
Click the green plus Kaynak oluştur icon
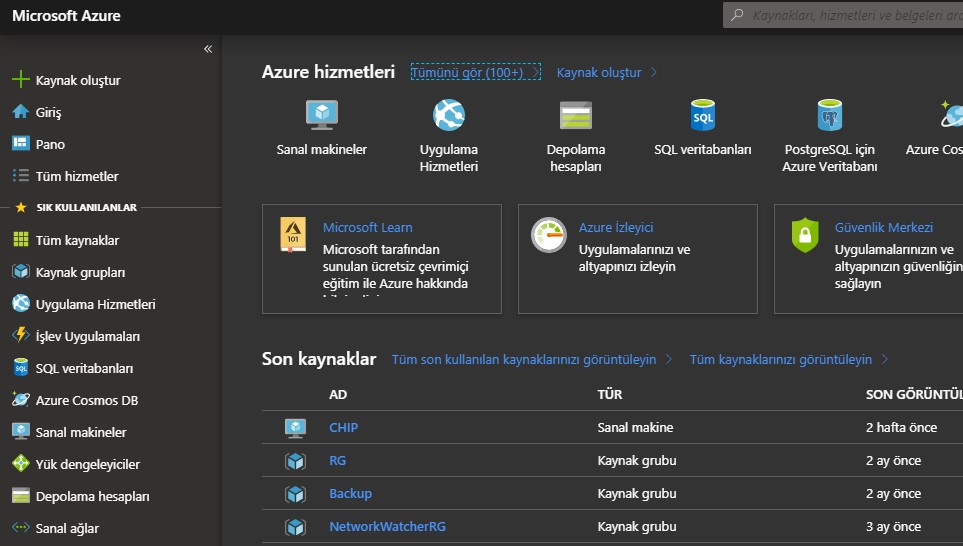click(20, 79)
